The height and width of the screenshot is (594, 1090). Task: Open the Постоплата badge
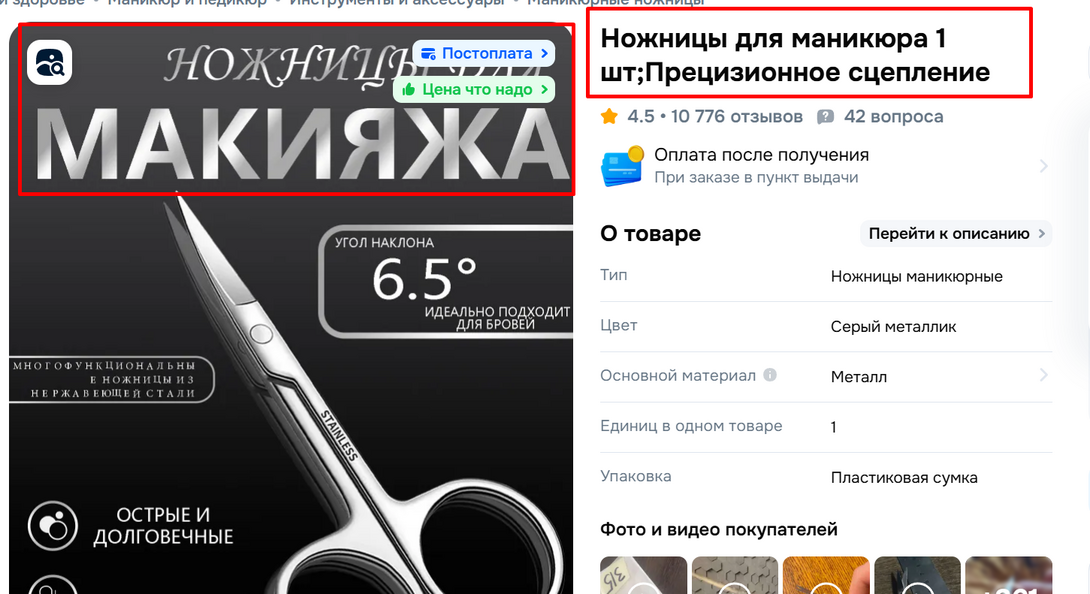click(484, 54)
